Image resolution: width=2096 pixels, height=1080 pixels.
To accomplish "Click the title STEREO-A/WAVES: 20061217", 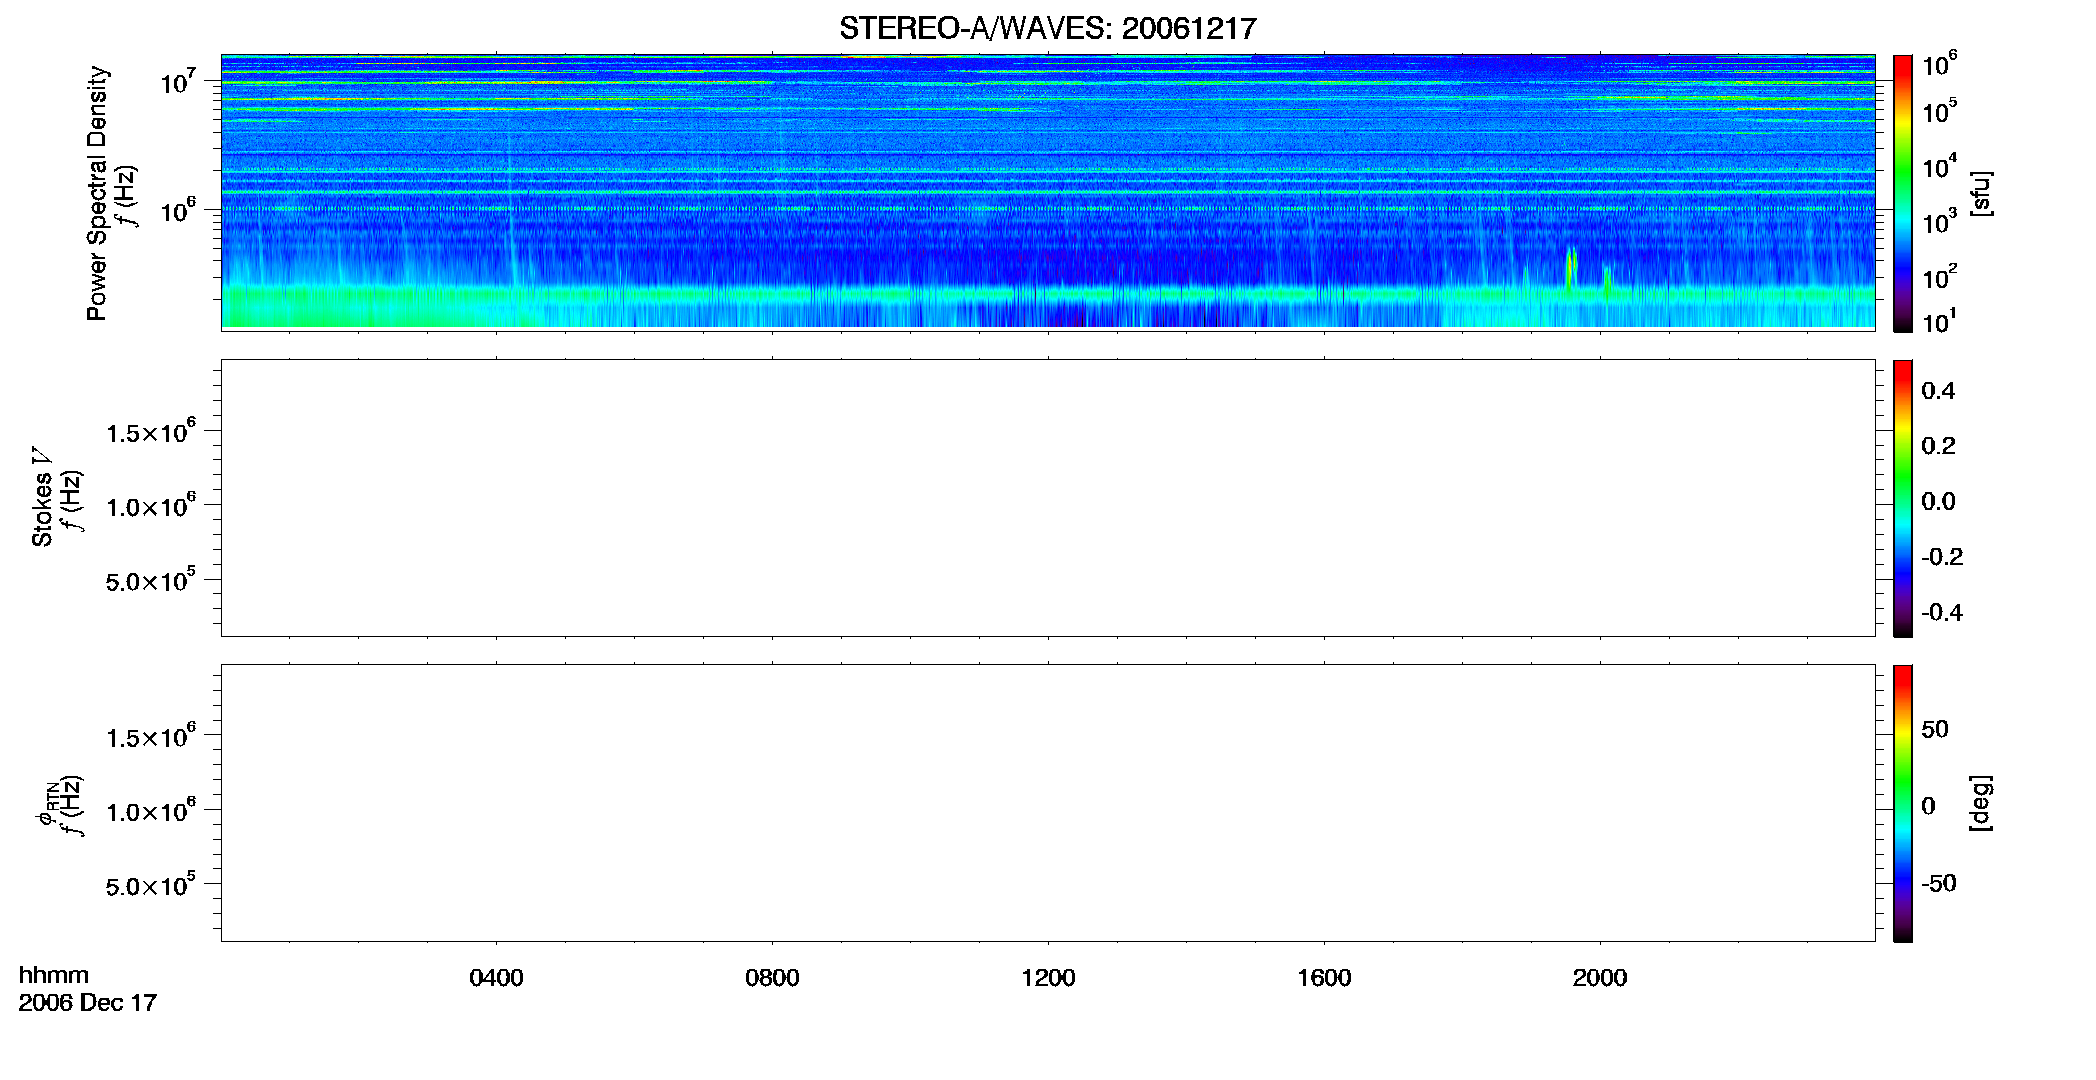I will tap(1047, 28).
